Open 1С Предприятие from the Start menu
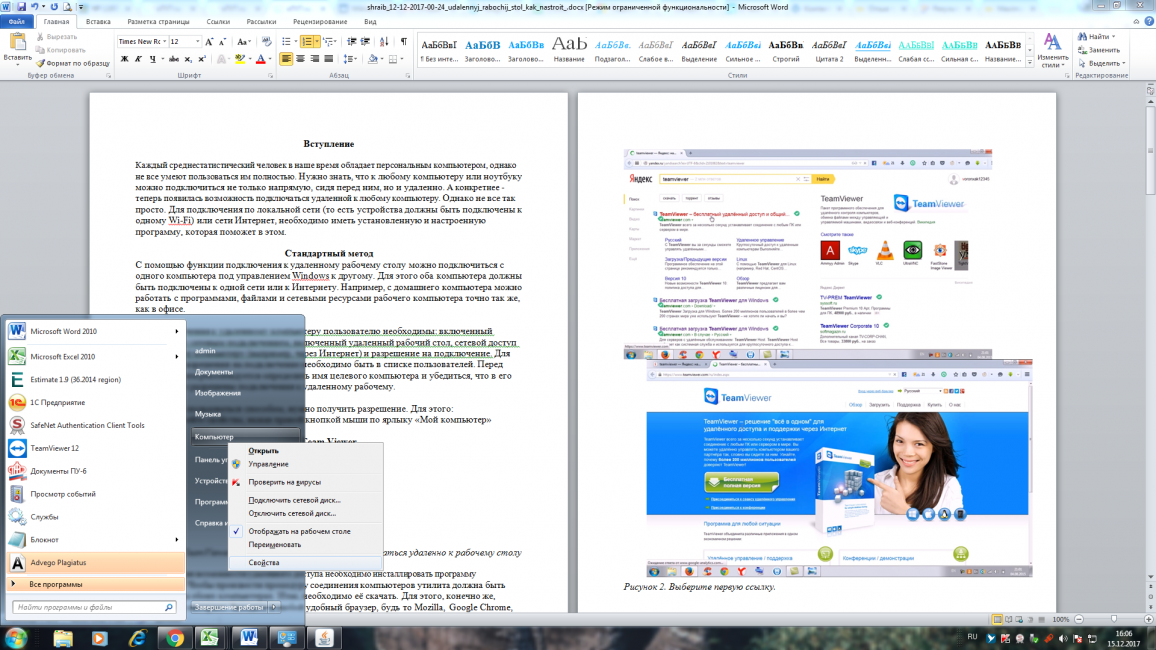The height and width of the screenshot is (650, 1156). point(94,402)
